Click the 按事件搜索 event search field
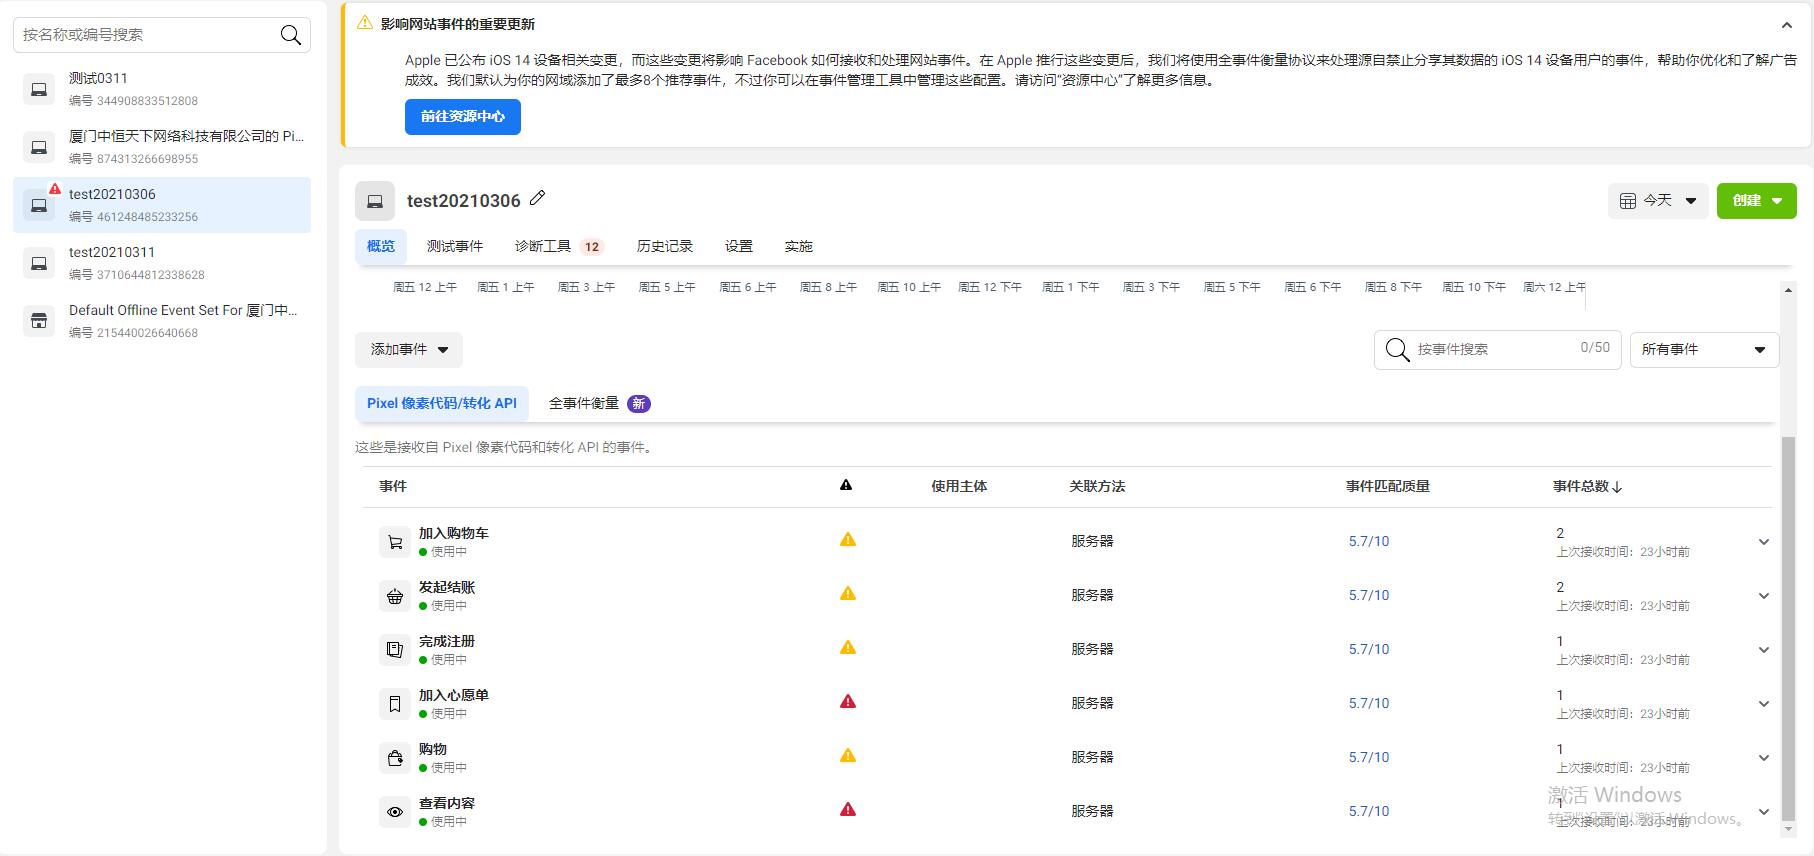This screenshot has width=1814, height=856. (x=1490, y=350)
